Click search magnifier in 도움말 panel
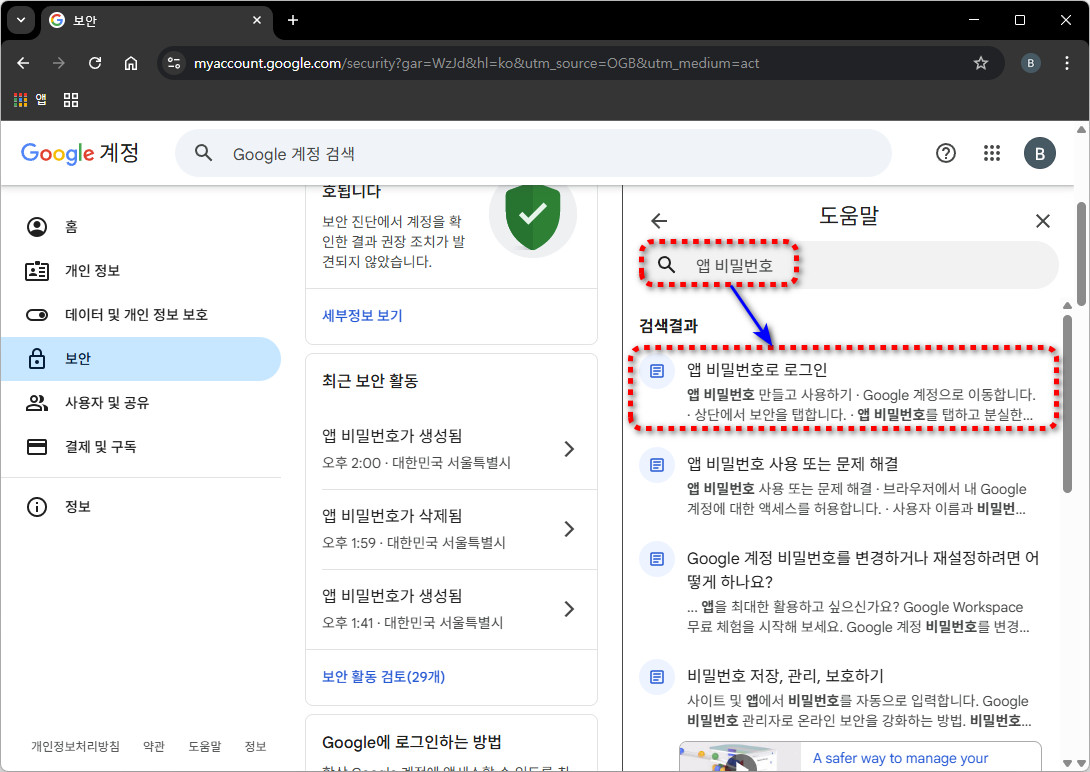 [666, 265]
